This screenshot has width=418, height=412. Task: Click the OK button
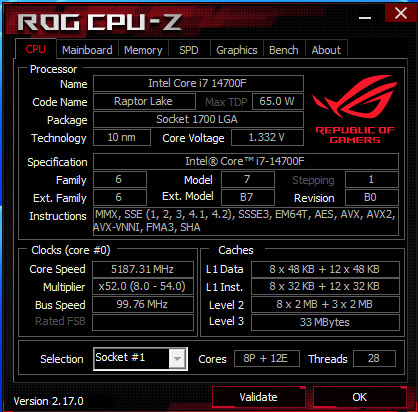[x=360, y=397]
